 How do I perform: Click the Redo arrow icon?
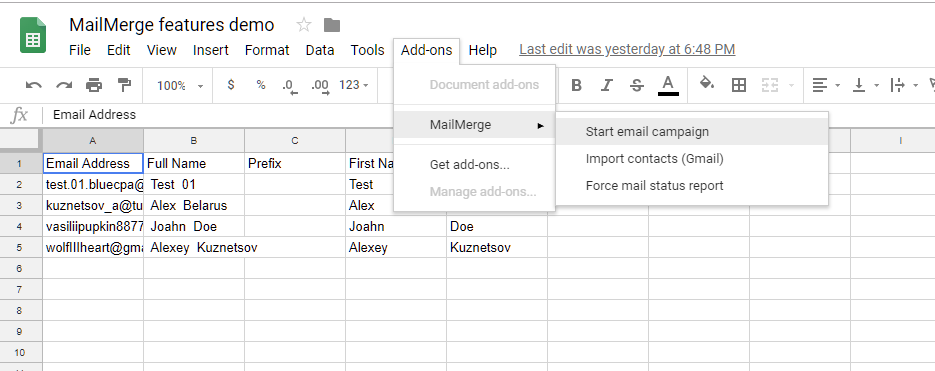[x=64, y=85]
